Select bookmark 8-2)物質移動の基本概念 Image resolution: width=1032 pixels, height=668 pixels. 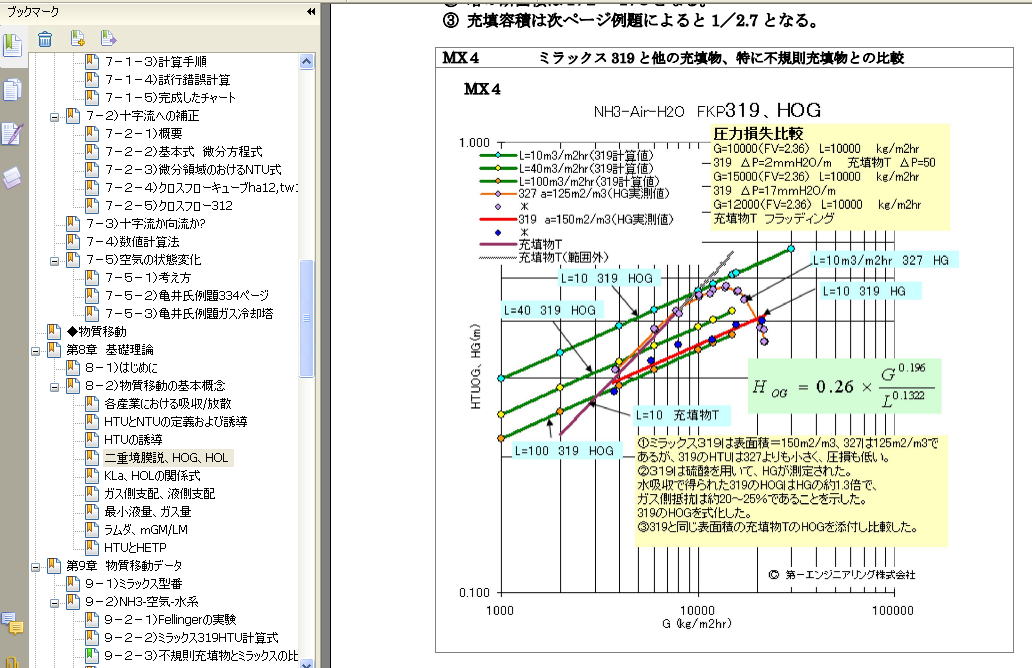[x=155, y=386]
